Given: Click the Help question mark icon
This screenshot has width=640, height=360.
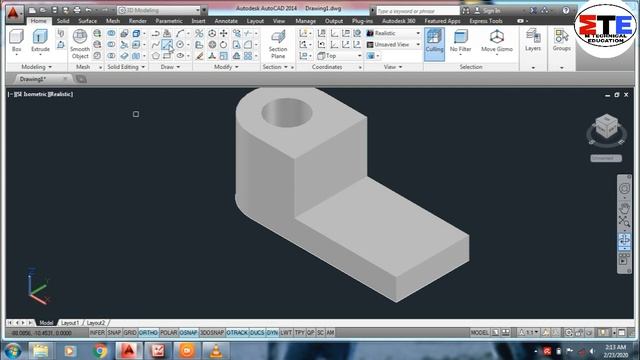Looking at the screenshot, I should (x=566, y=11).
